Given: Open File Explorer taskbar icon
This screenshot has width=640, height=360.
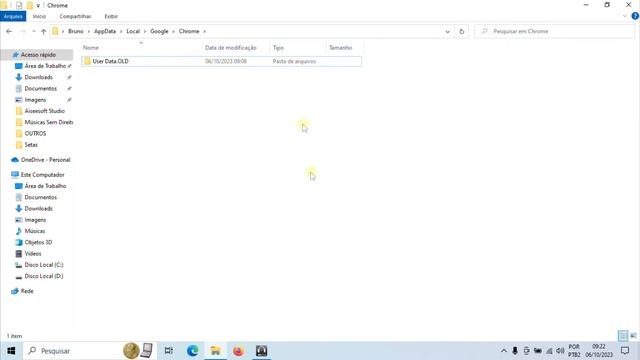Looking at the screenshot, I should tap(215, 351).
